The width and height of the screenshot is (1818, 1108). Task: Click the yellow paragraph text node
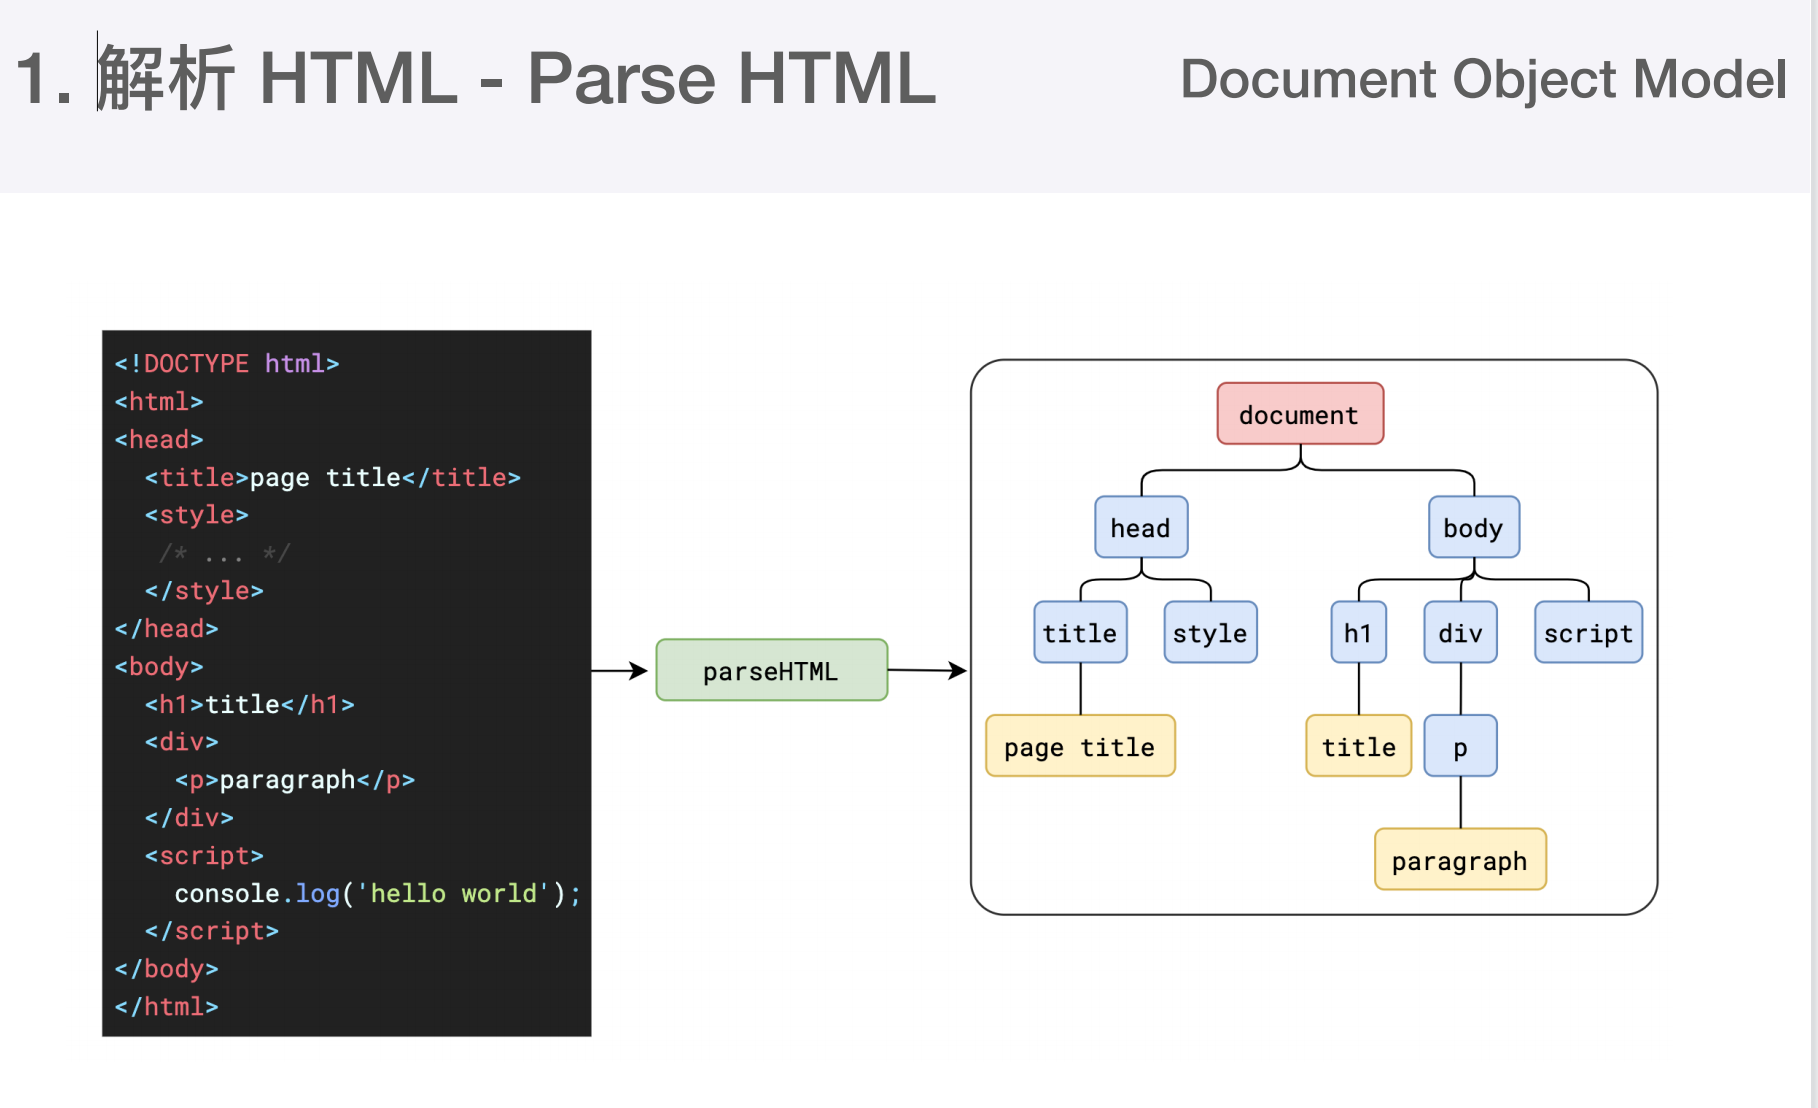coord(1460,860)
